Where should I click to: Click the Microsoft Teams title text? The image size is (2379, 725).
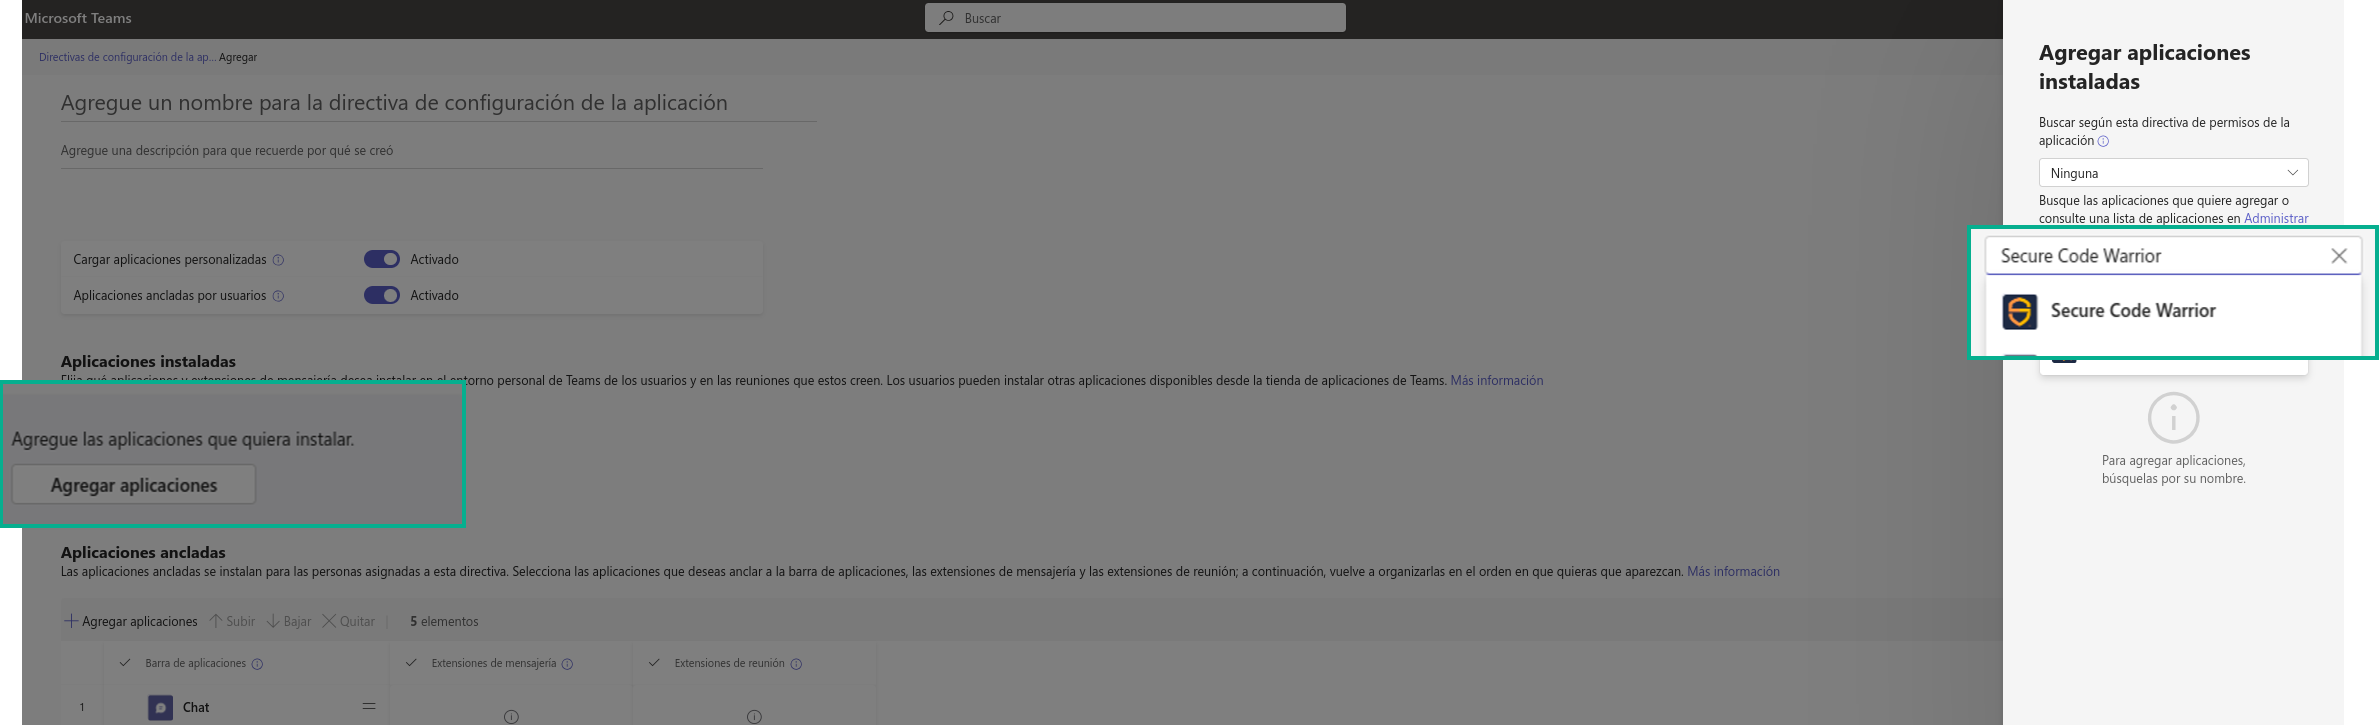coord(78,18)
